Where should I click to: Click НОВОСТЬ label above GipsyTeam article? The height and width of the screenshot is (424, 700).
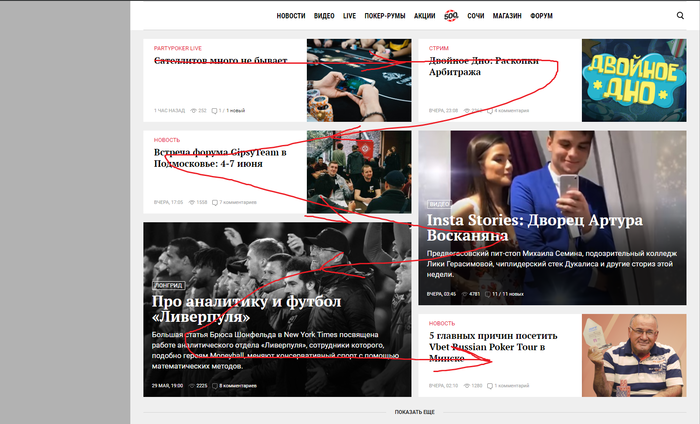(x=167, y=140)
